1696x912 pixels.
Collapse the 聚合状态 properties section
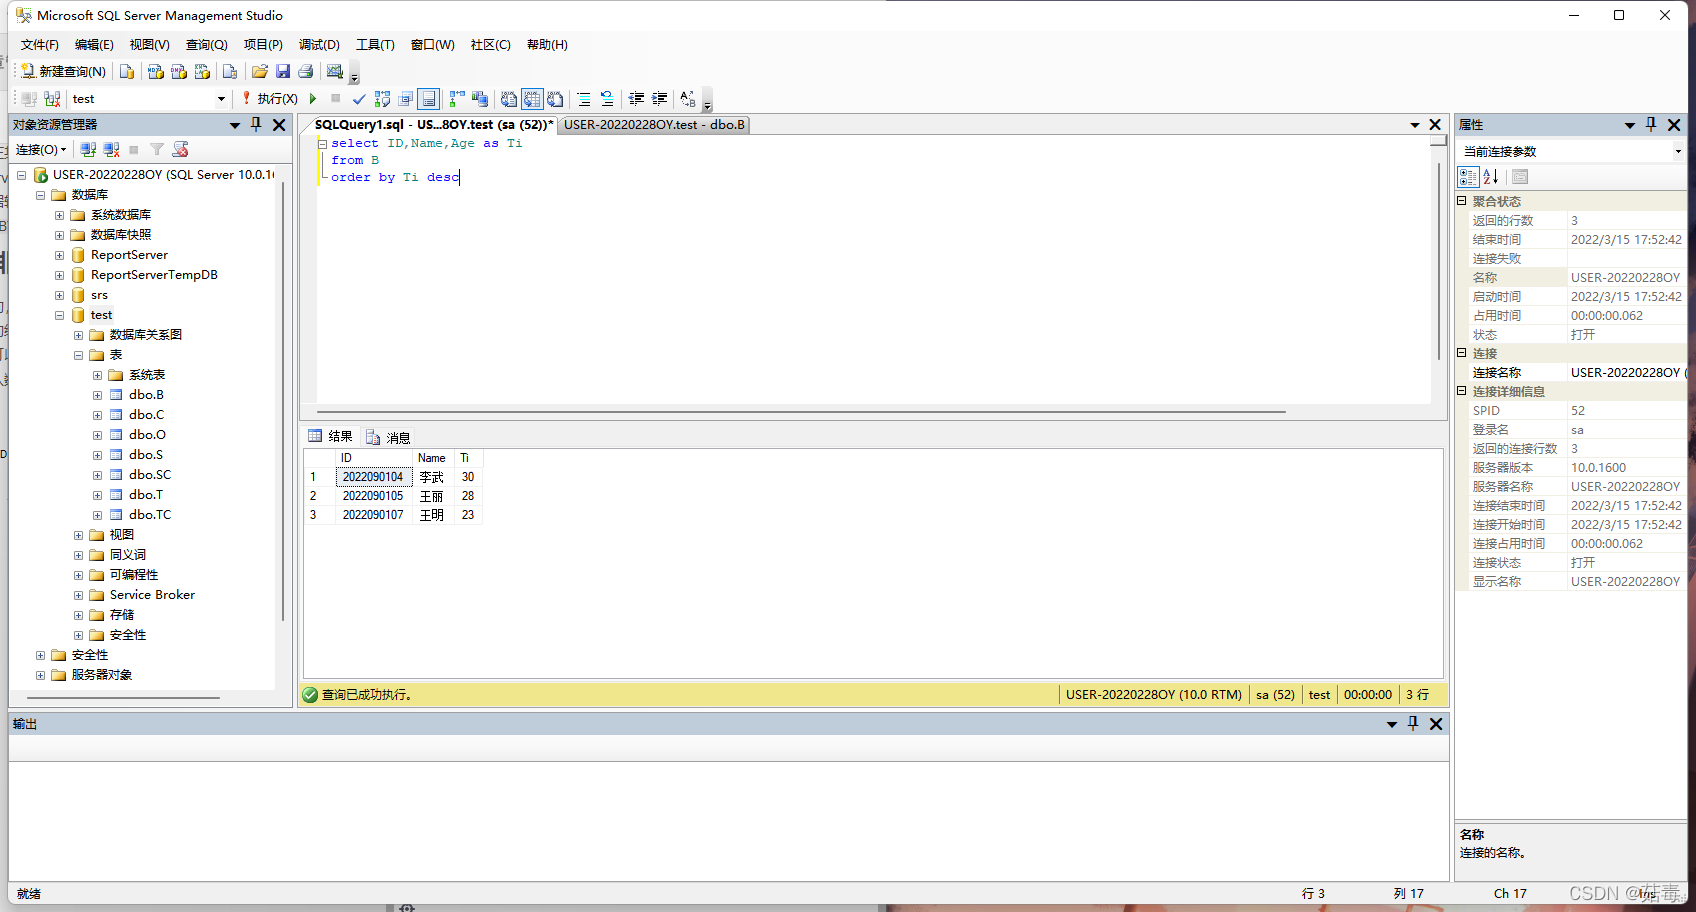coord(1461,201)
